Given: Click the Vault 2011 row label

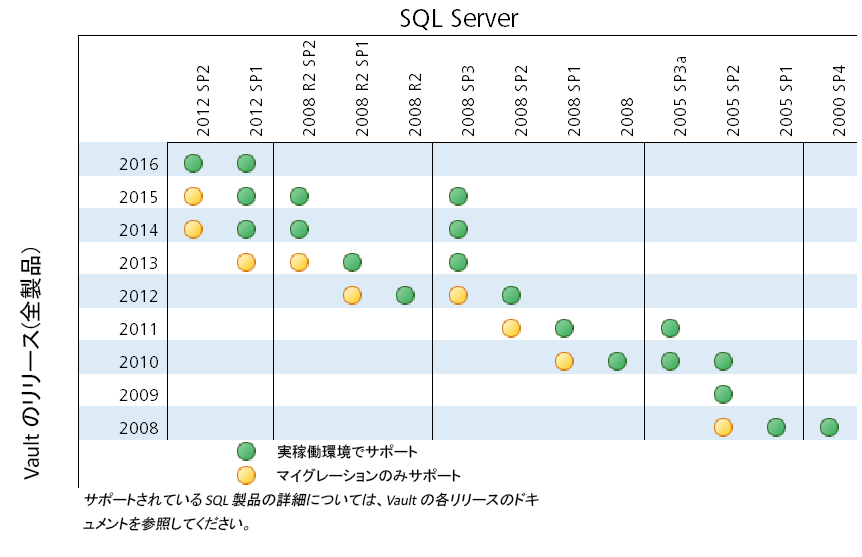Looking at the screenshot, I should [139, 329].
